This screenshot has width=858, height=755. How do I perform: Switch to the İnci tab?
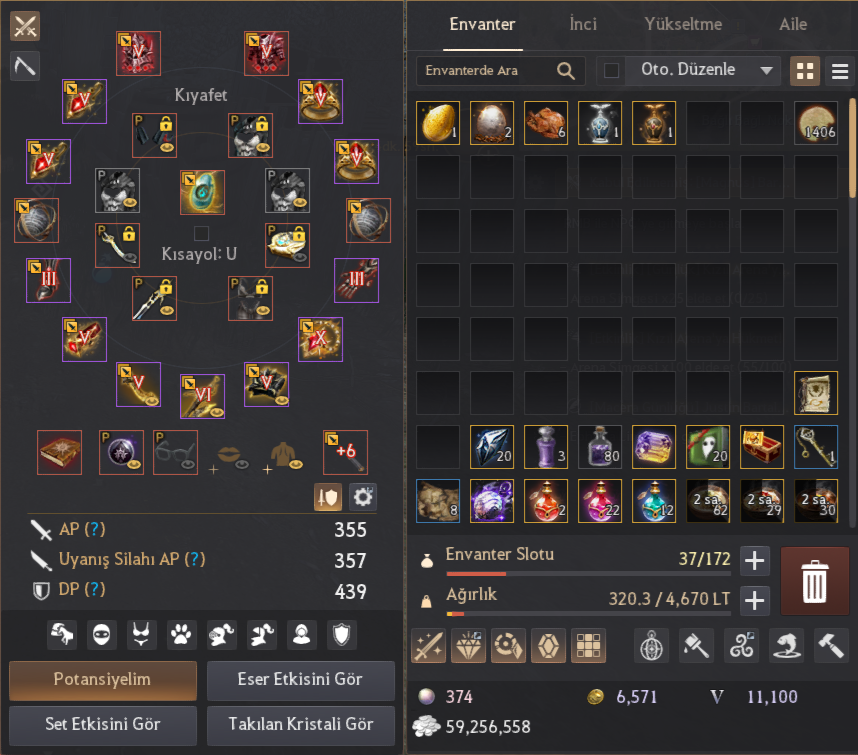tap(583, 24)
